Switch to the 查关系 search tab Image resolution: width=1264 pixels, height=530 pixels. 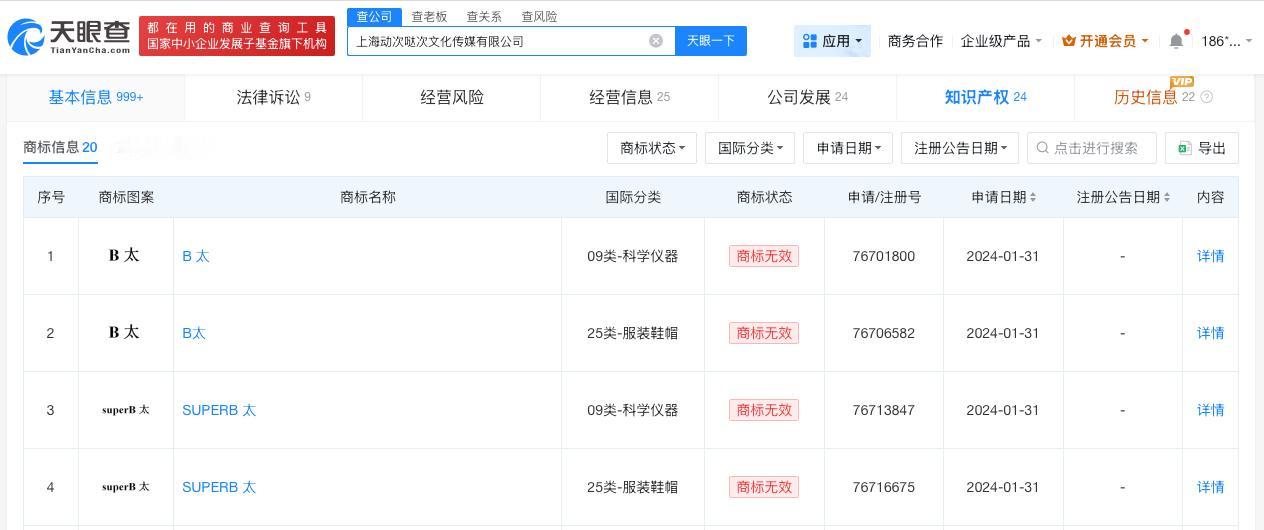tap(484, 17)
